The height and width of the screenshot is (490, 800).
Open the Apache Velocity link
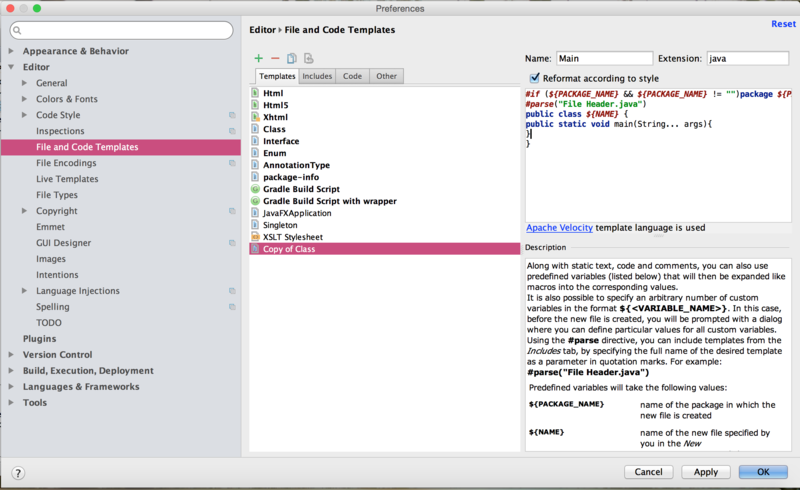(559, 228)
